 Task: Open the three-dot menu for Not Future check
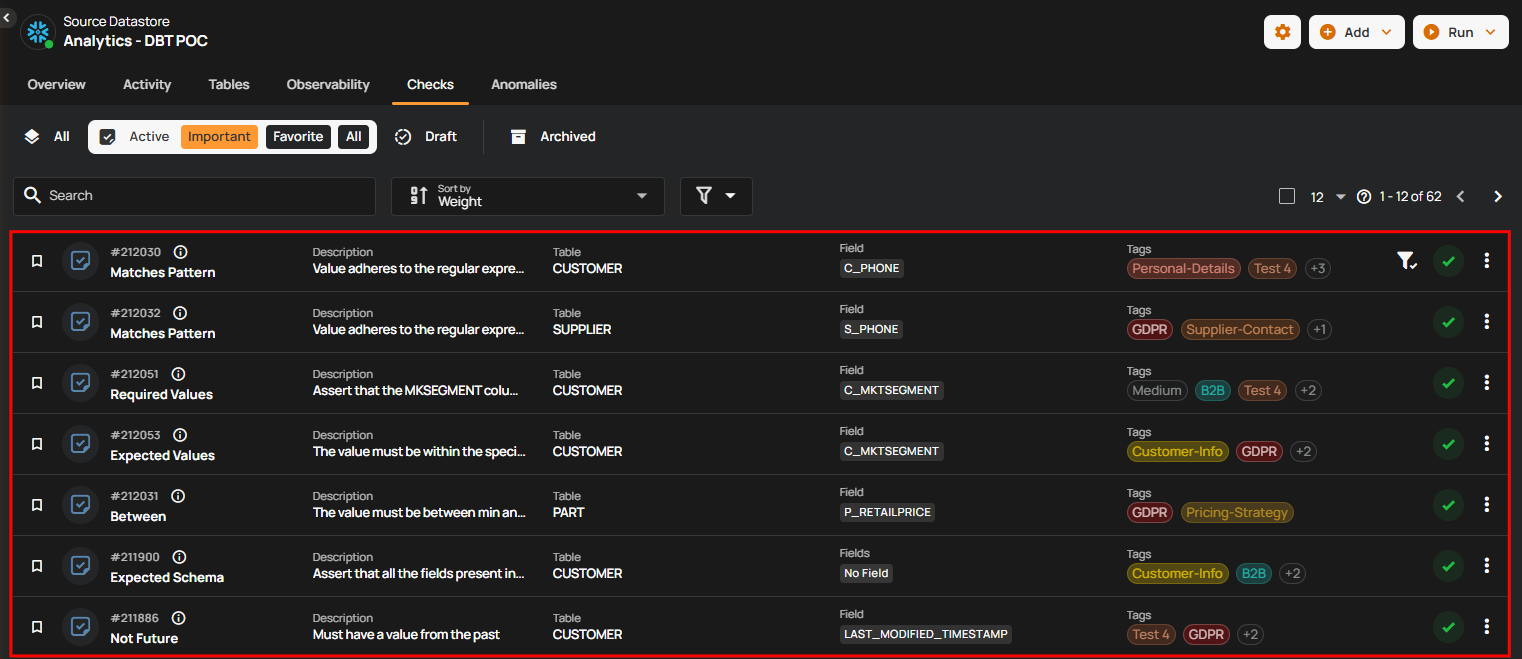coord(1487,626)
